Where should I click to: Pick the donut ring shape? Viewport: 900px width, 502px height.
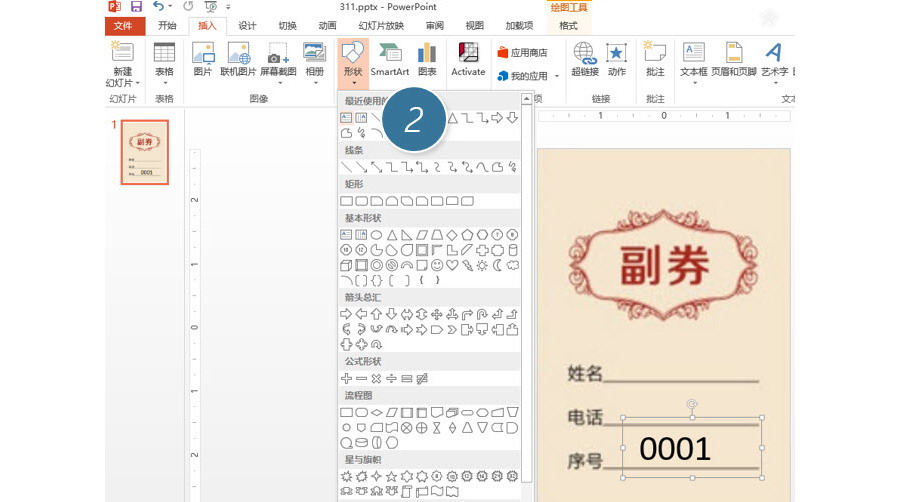pyautogui.click(x=377, y=265)
